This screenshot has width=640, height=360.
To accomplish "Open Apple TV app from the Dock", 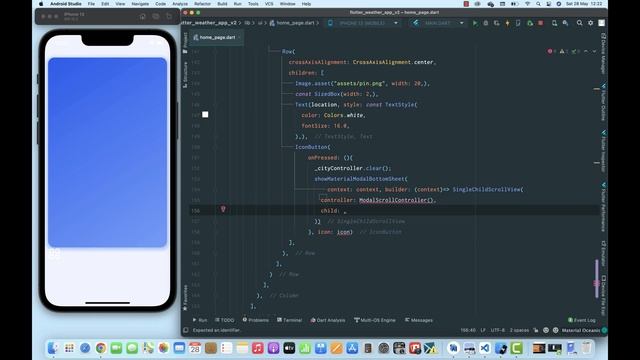I will (x=289, y=348).
